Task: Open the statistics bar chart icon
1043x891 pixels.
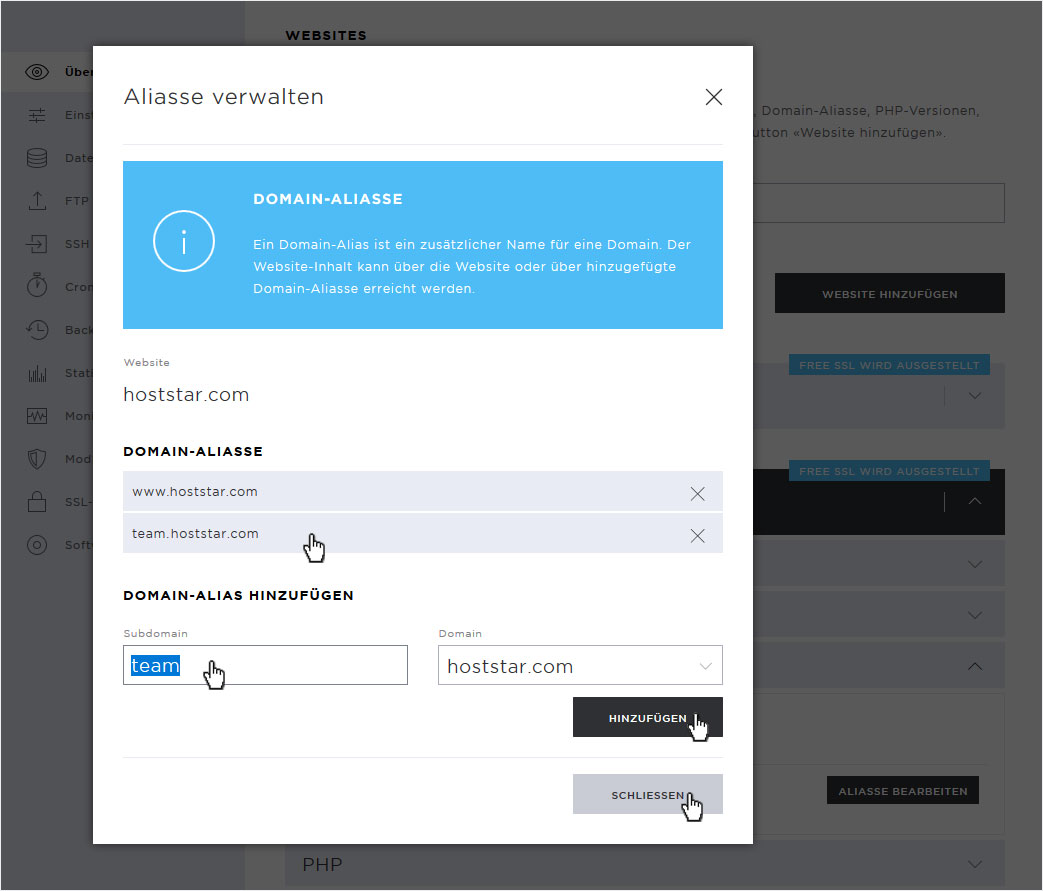Action: click(x=37, y=373)
